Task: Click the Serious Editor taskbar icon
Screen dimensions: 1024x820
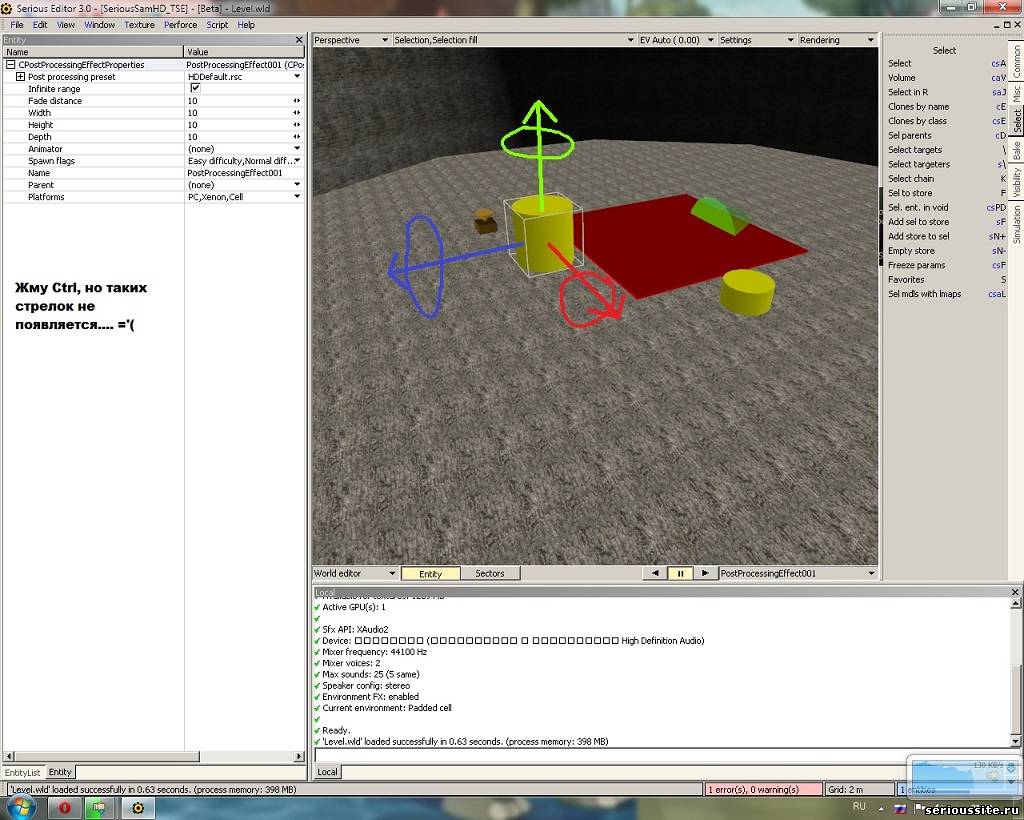Action: [x=138, y=807]
